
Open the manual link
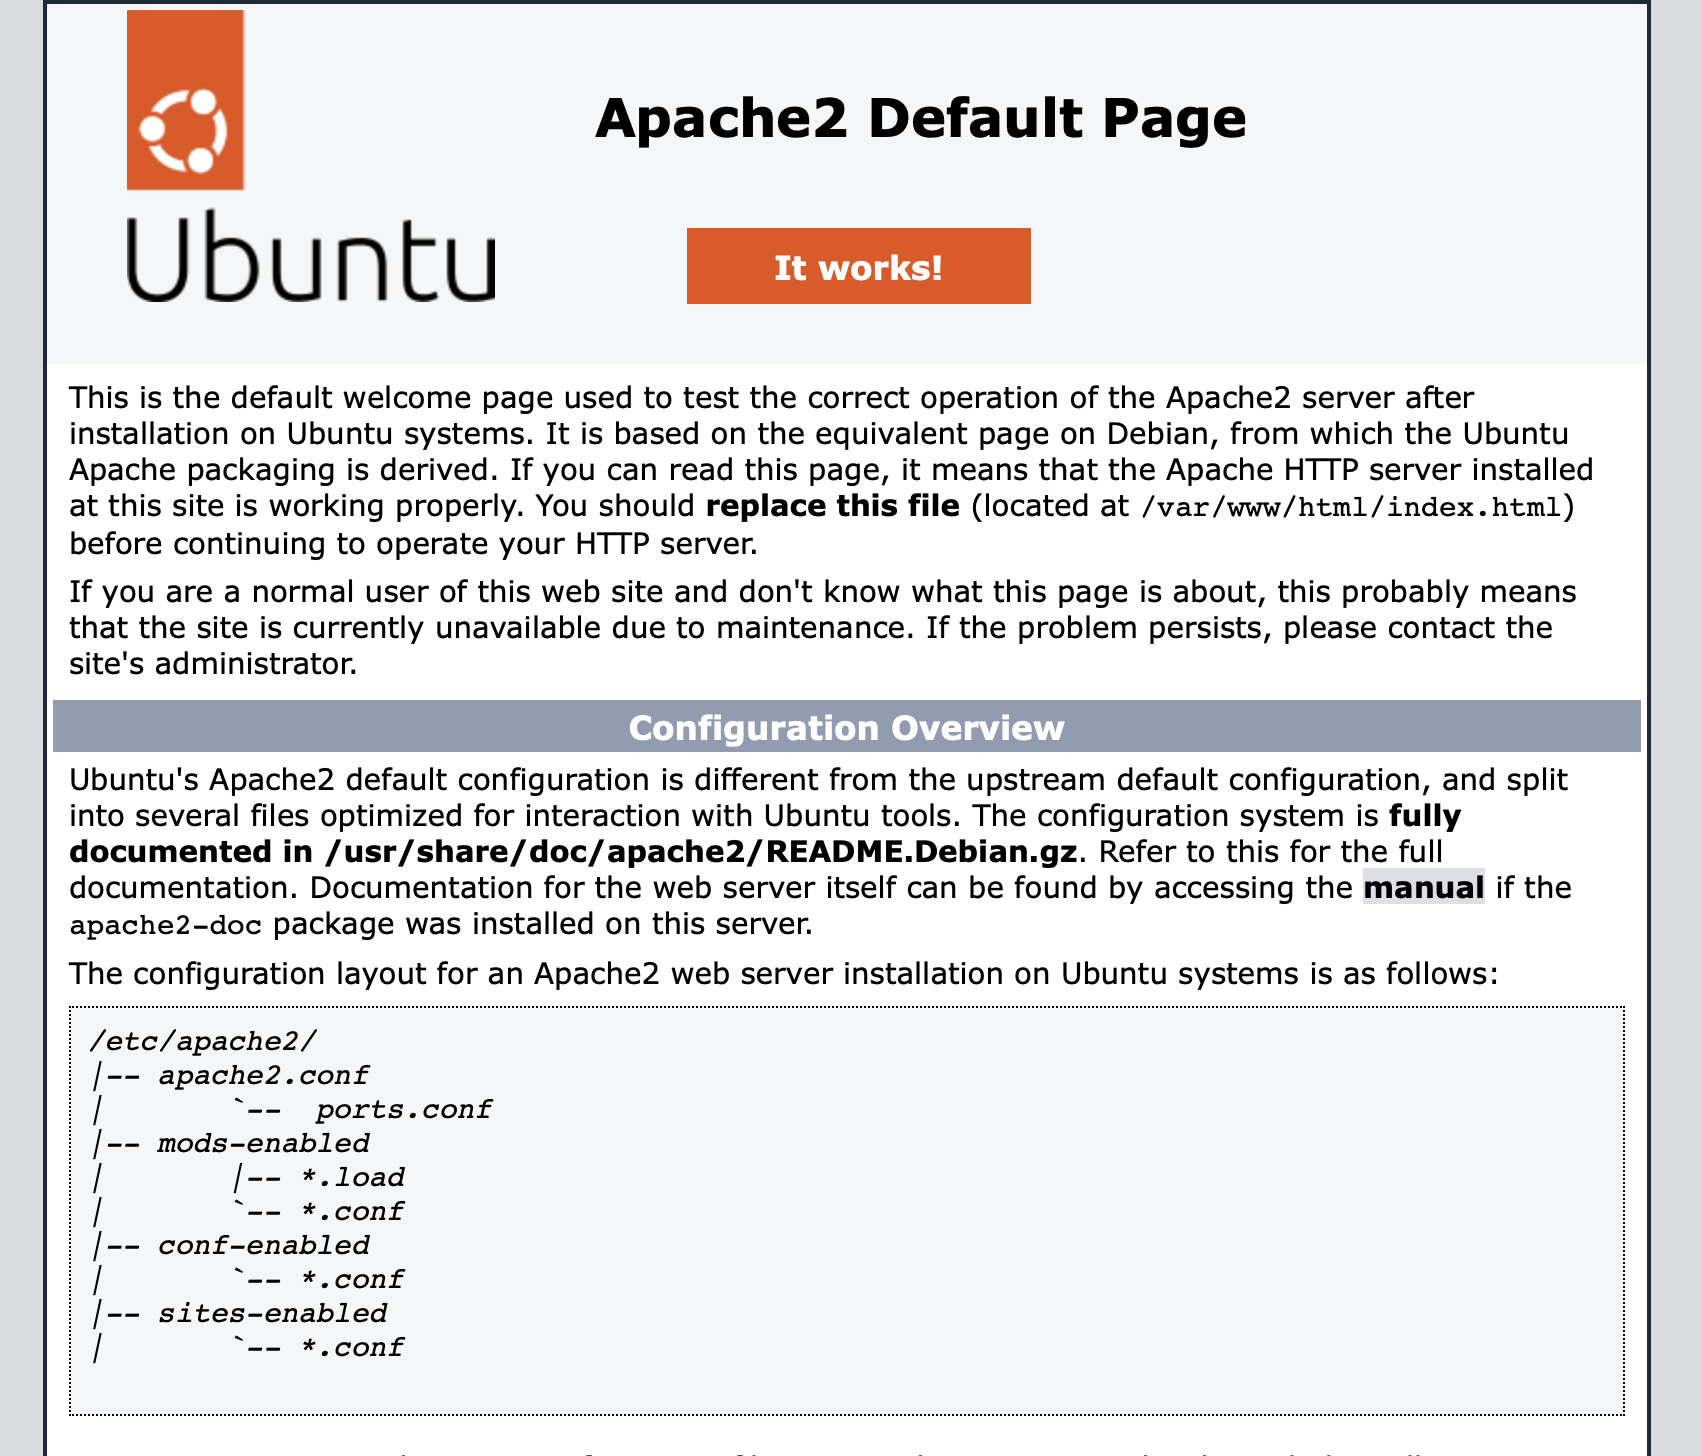pos(1424,888)
